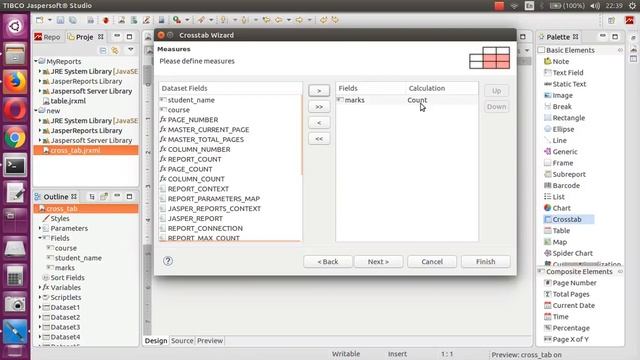Finish the Crosstab Wizard
Screen dimensions: 640x360
click(x=485, y=262)
